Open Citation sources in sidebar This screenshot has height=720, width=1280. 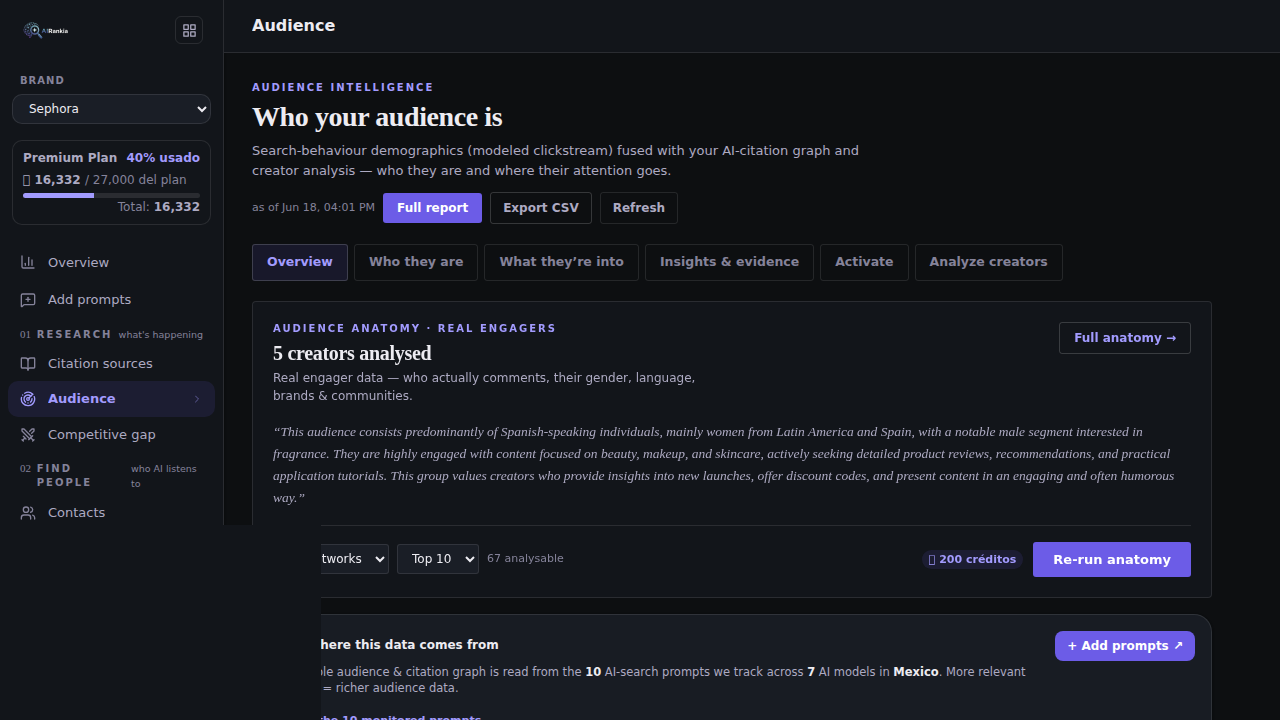point(111,363)
